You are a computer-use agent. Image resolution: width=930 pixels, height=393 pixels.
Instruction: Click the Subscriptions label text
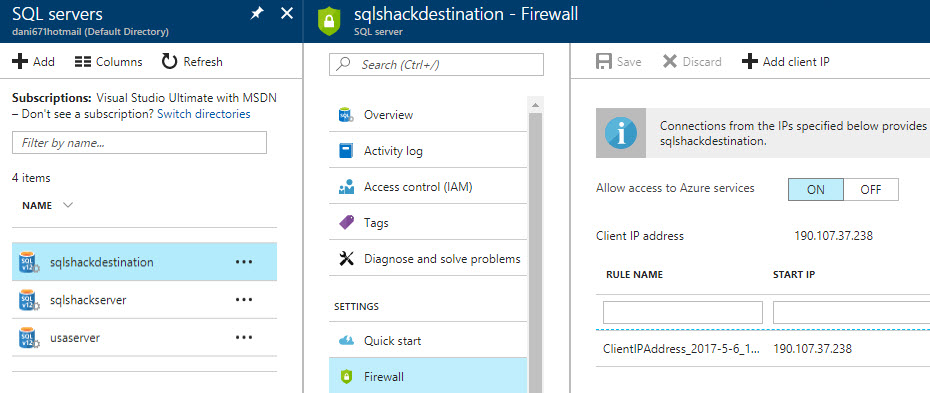[52, 97]
